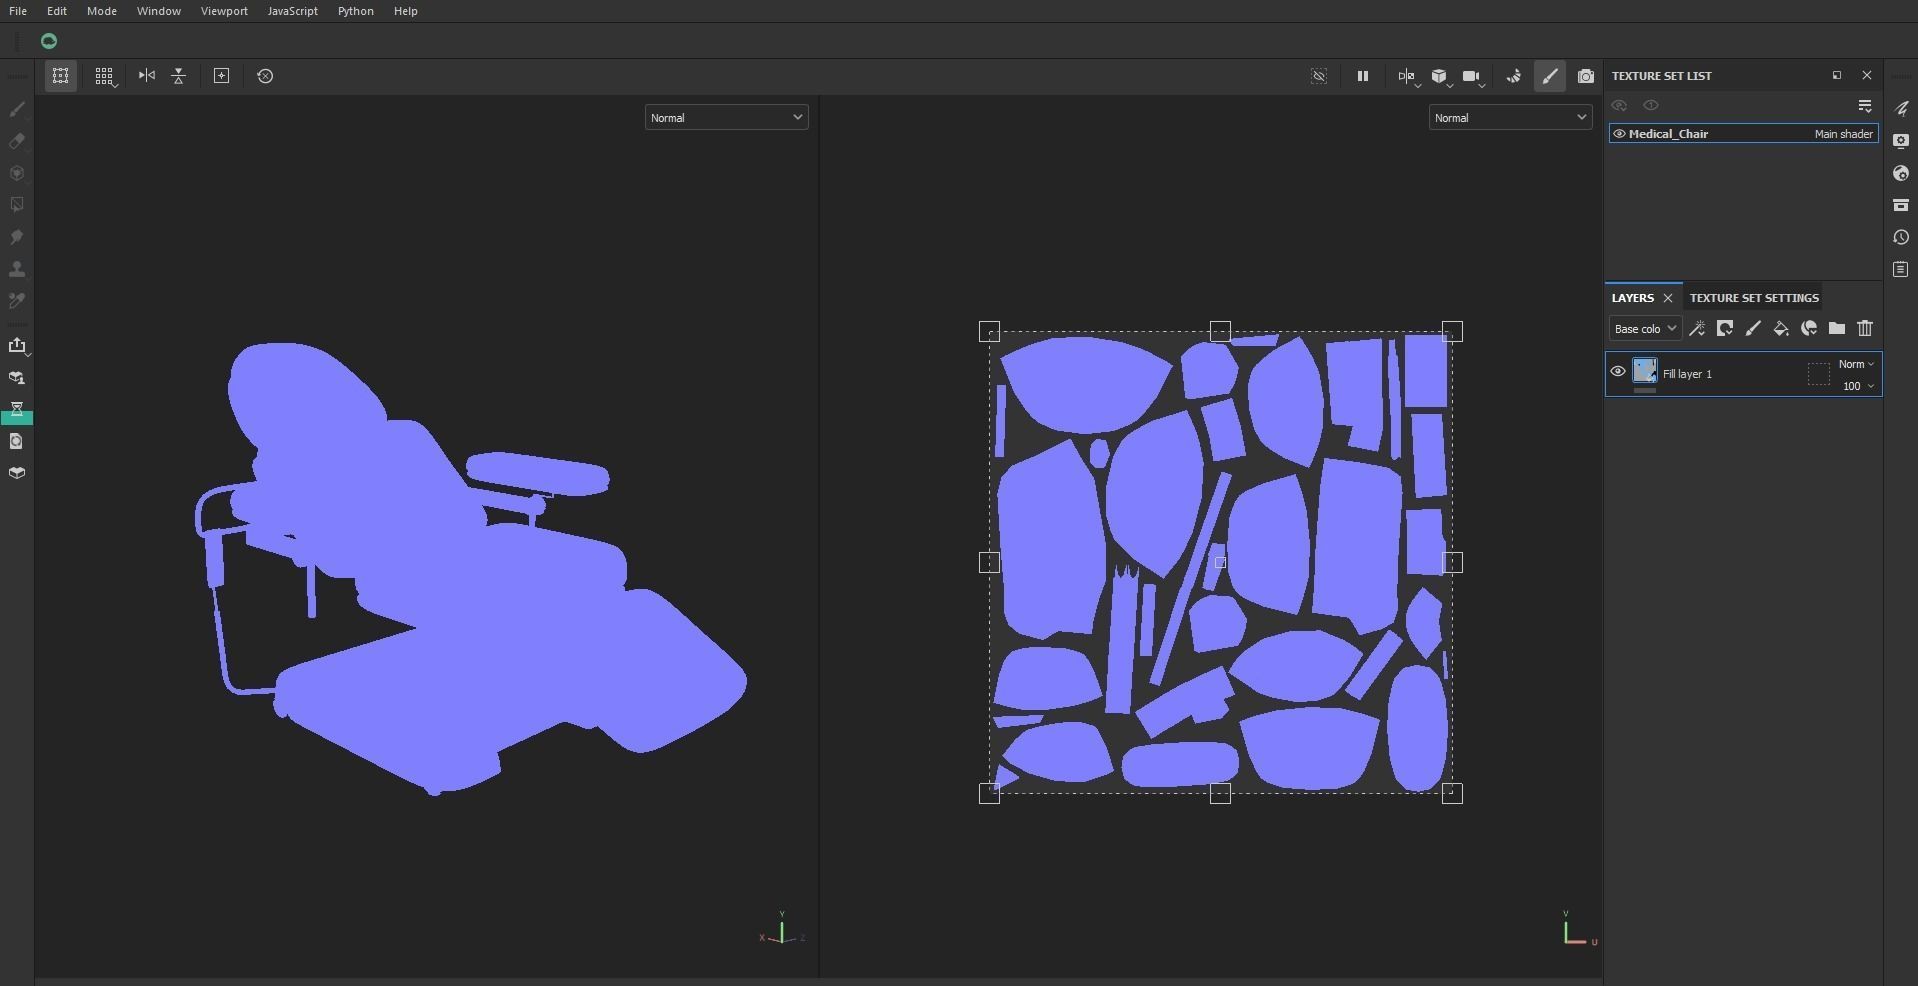The height and width of the screenshot is (986, 1918).
Task: Add a fill layer with the bucket icon
Action: pos(1781,328)
